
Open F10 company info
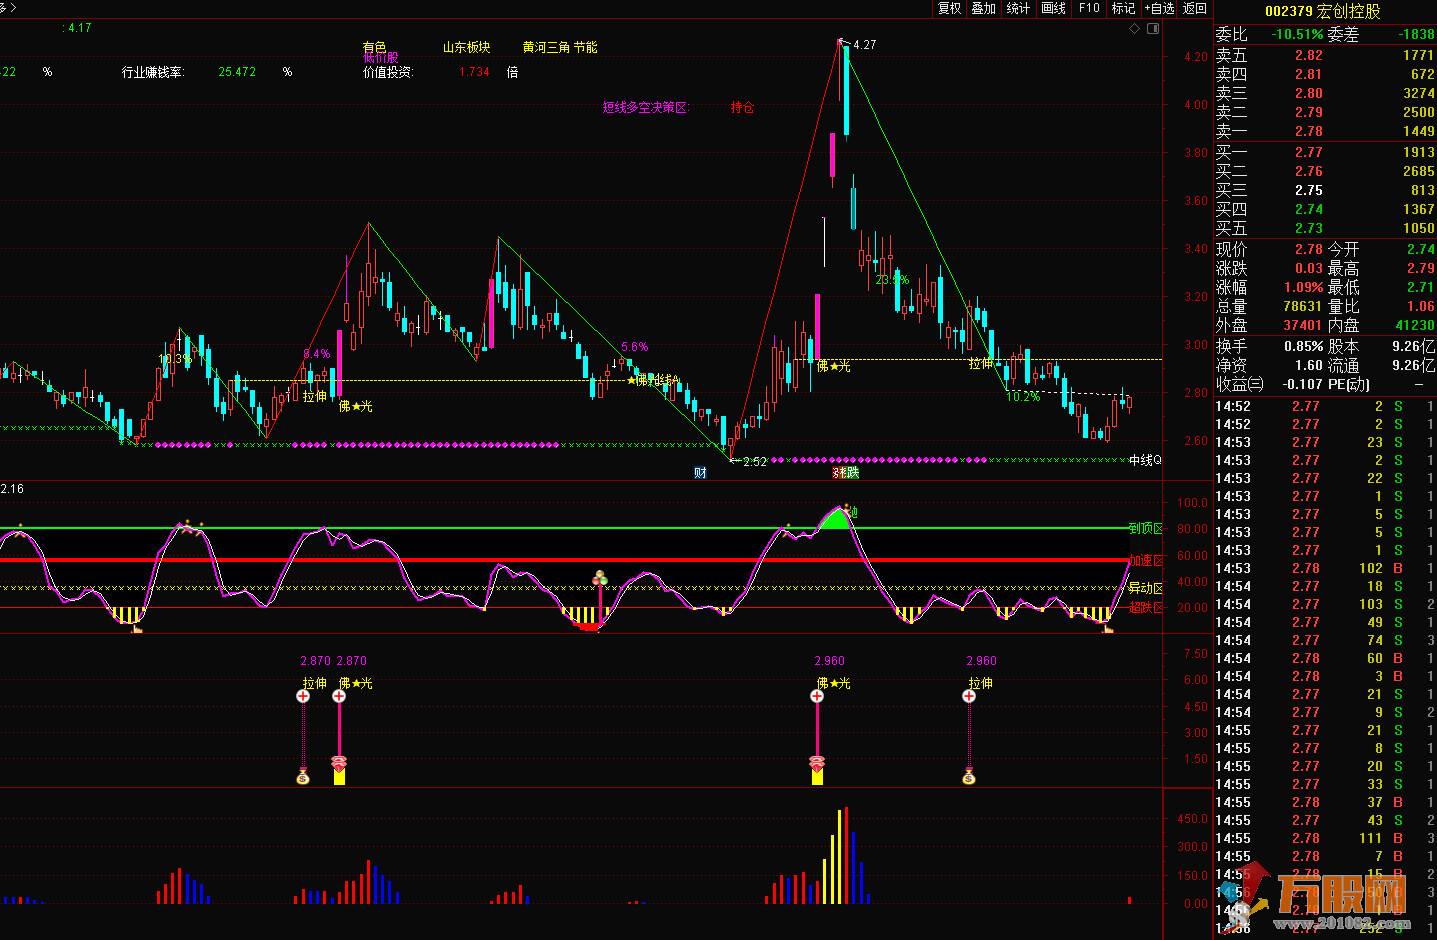point(1089,8)
